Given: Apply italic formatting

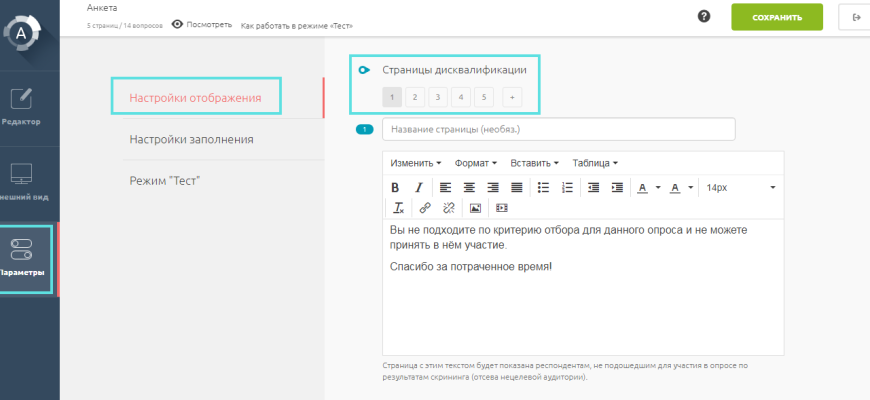Looking at the screenshot, I should coord(418,187).
